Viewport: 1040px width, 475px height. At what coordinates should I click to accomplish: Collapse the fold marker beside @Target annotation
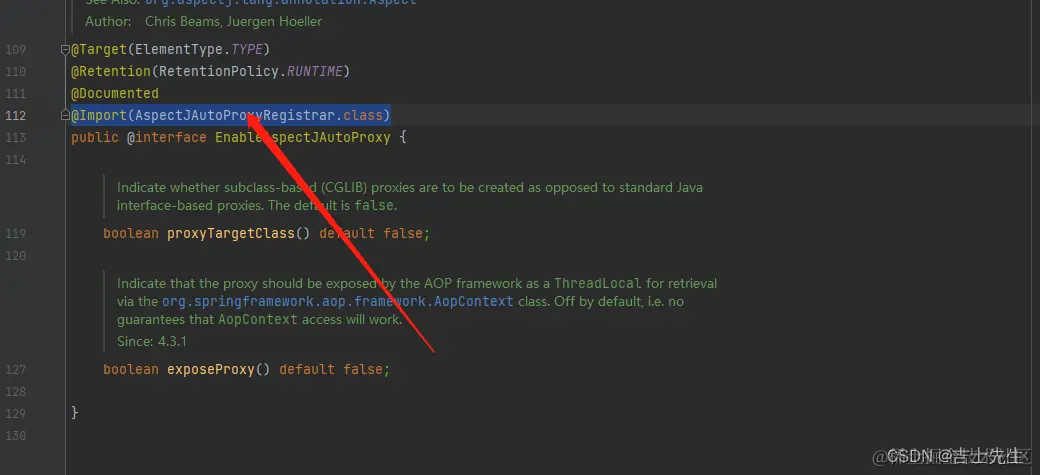[65, 50]
